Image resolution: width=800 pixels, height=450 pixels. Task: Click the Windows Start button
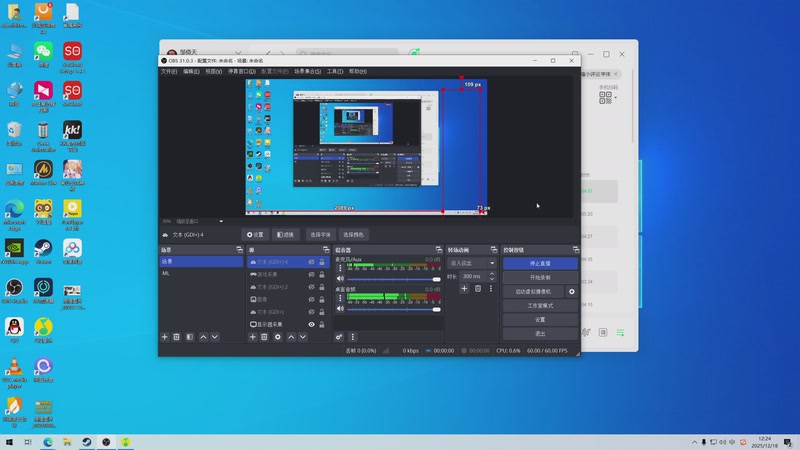[9, 442]
